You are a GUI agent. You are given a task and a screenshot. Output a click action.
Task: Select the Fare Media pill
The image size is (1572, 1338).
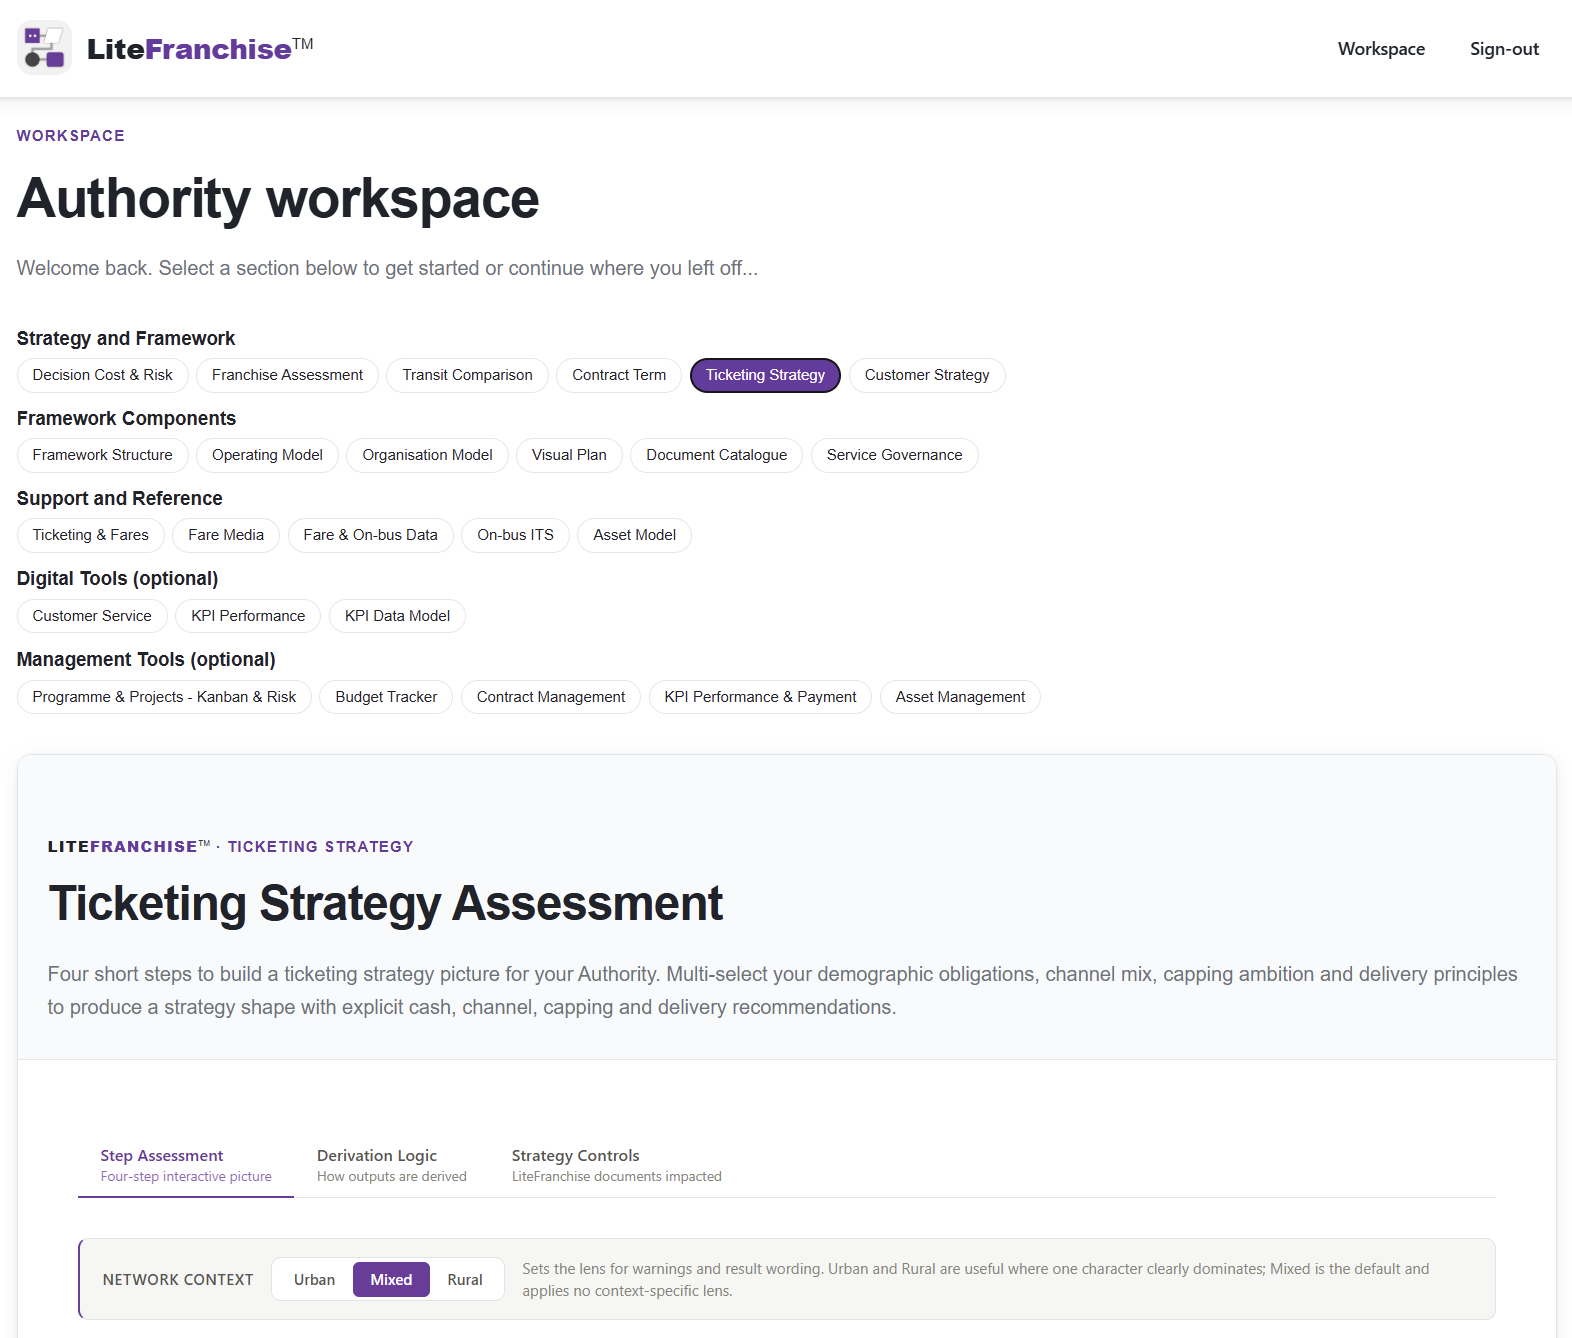coord(226,535)
